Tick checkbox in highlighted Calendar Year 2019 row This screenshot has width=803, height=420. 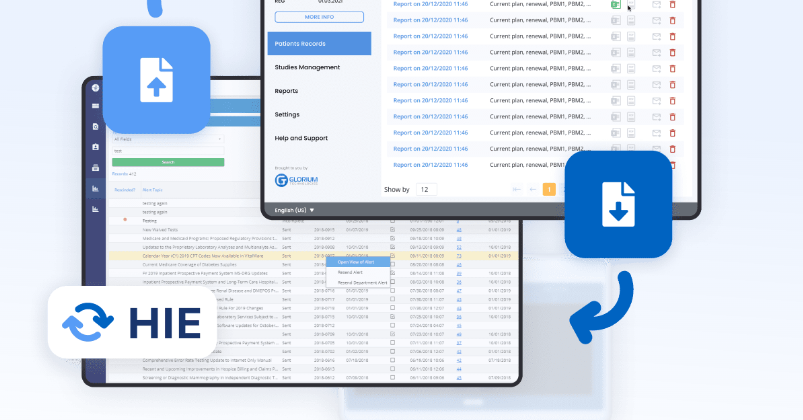click(x=392, y=255)
